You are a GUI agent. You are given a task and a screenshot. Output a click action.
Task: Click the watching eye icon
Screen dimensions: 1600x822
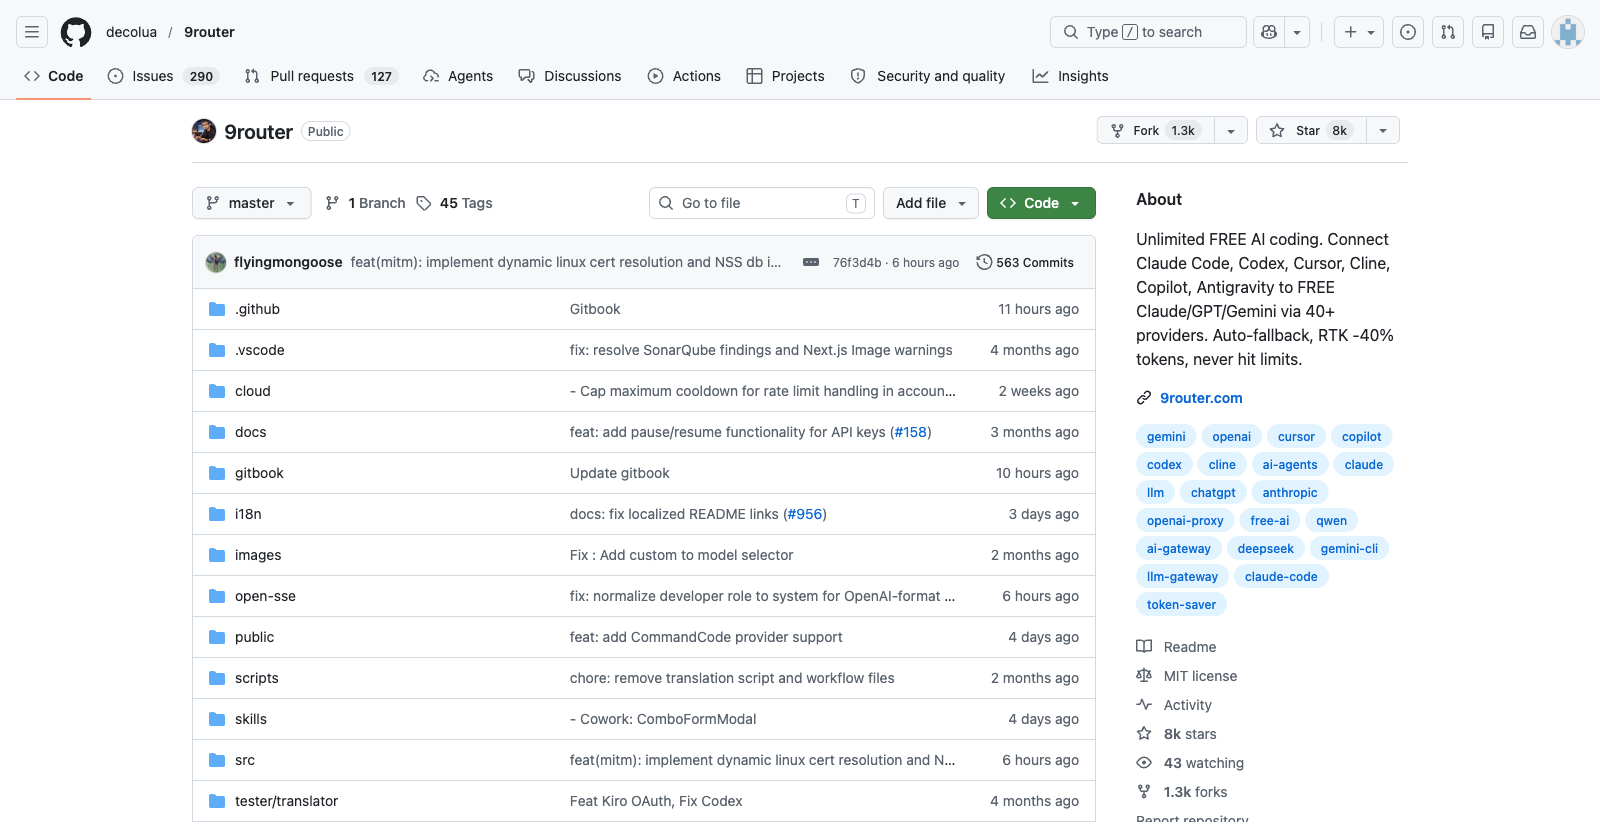1144,763
